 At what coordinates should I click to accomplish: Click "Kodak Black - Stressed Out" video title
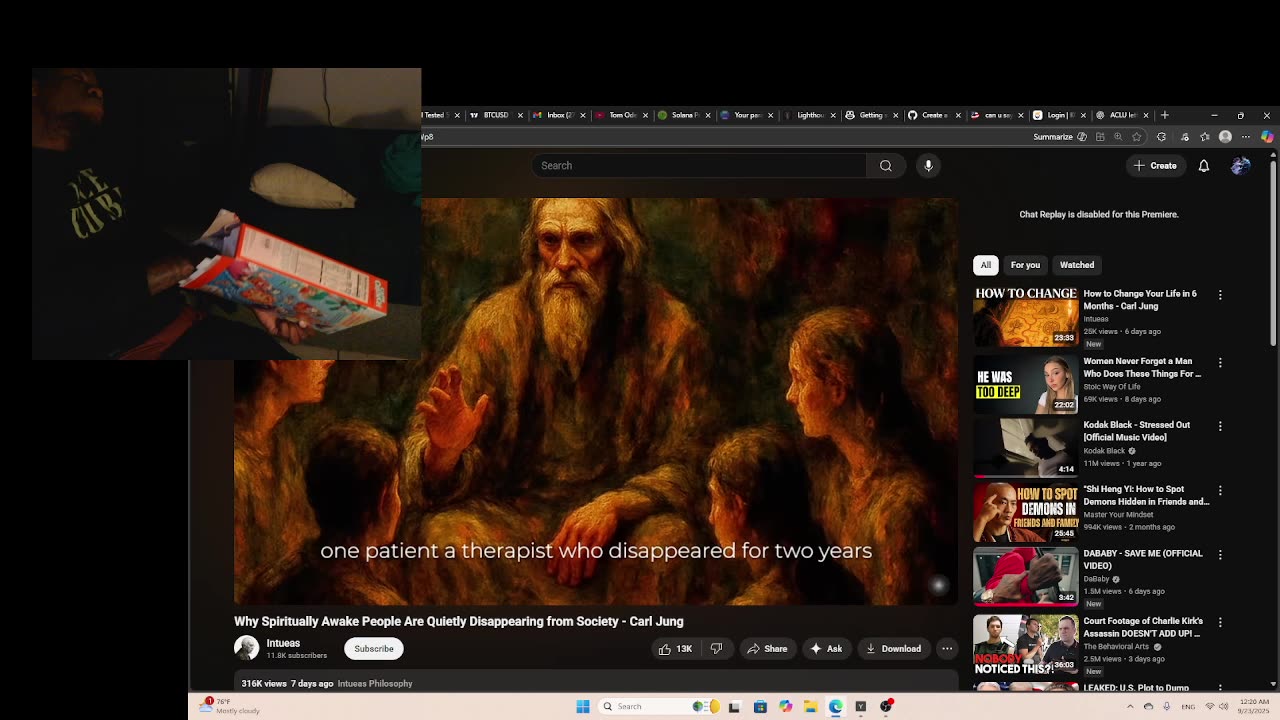[1137, 431]
